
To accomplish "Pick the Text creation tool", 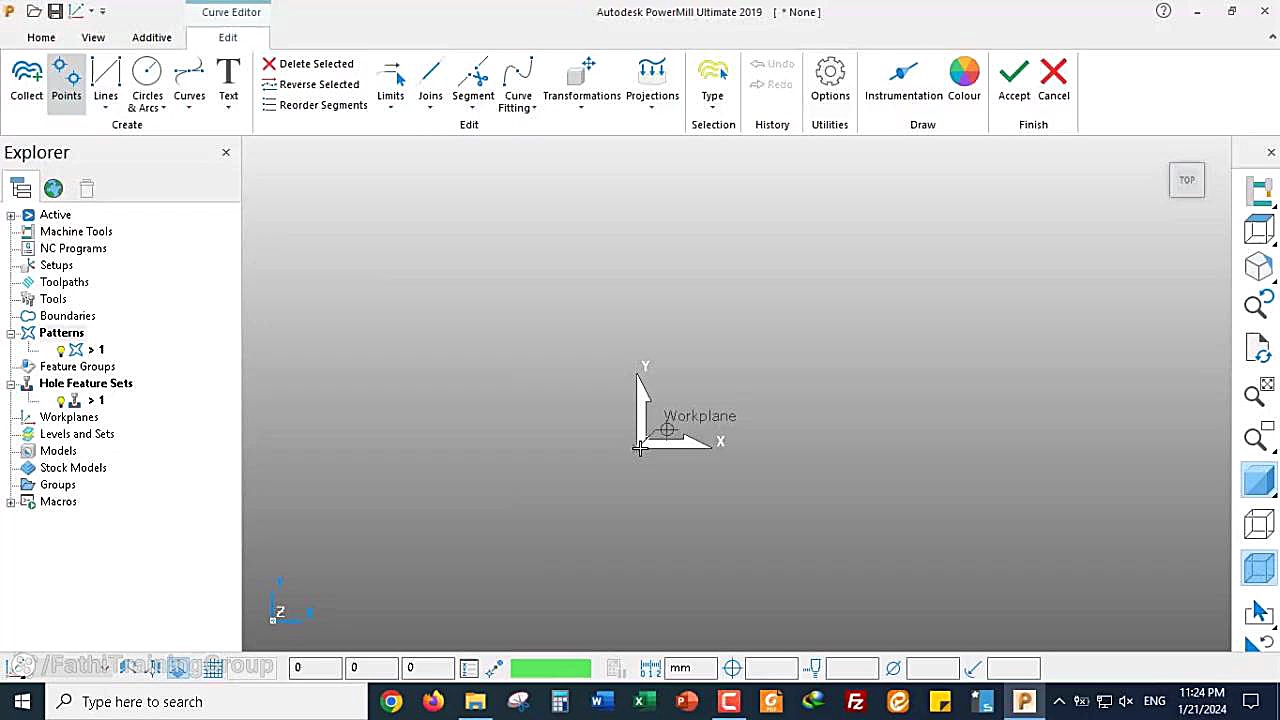I will 228,76.
